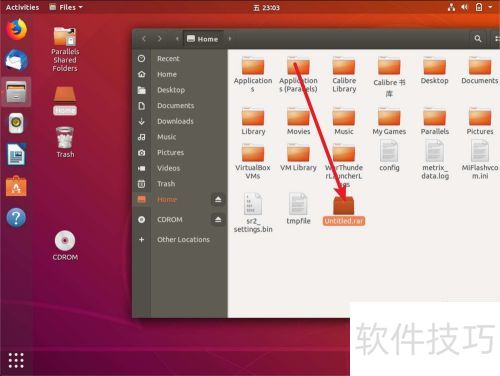
Task: Go back with the back arrow
Action: 144,39
